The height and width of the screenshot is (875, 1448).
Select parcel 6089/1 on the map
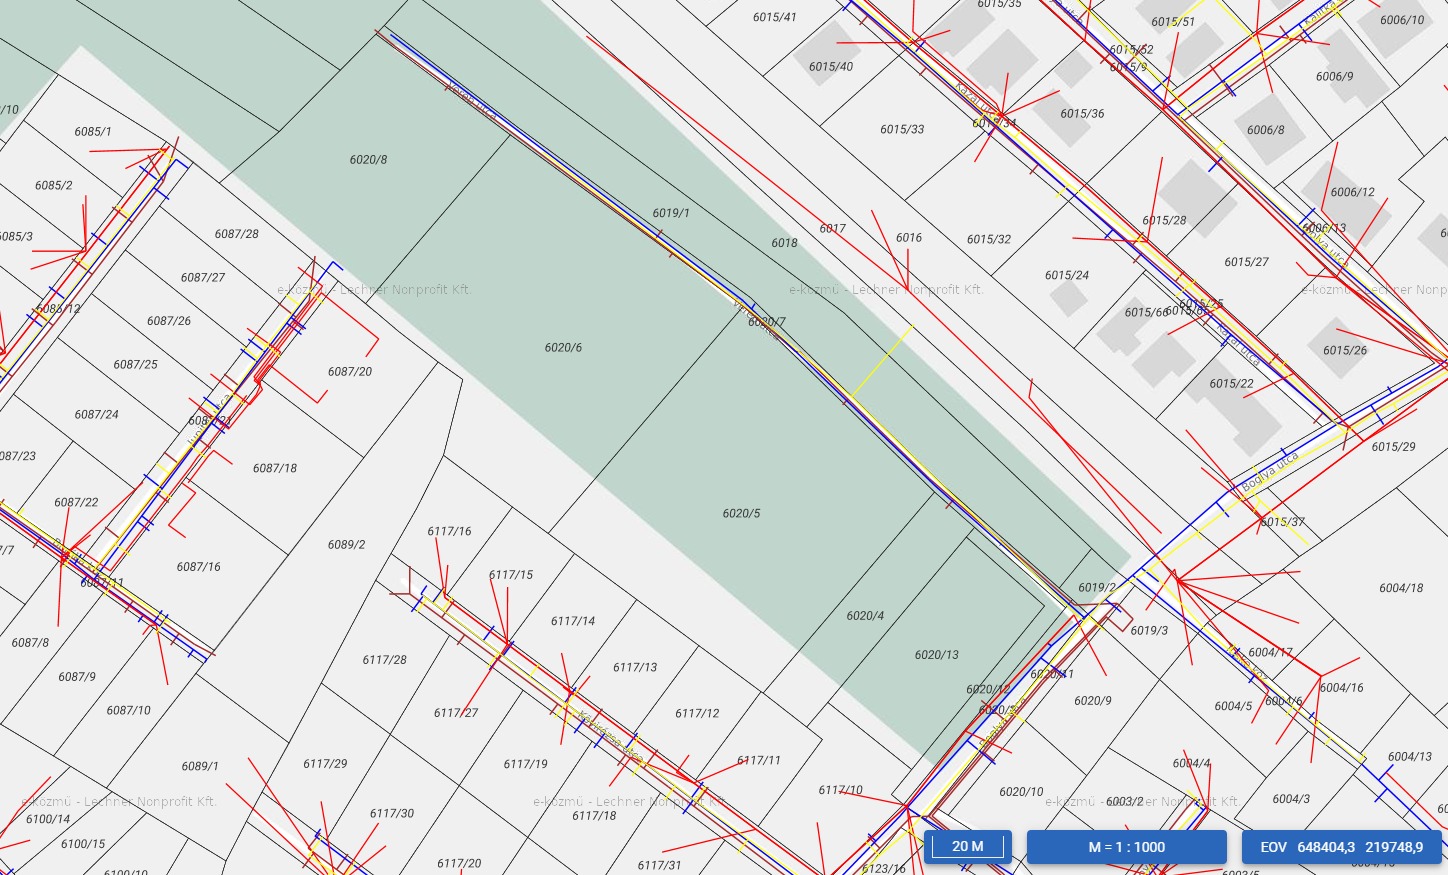[x=200, y=766]
